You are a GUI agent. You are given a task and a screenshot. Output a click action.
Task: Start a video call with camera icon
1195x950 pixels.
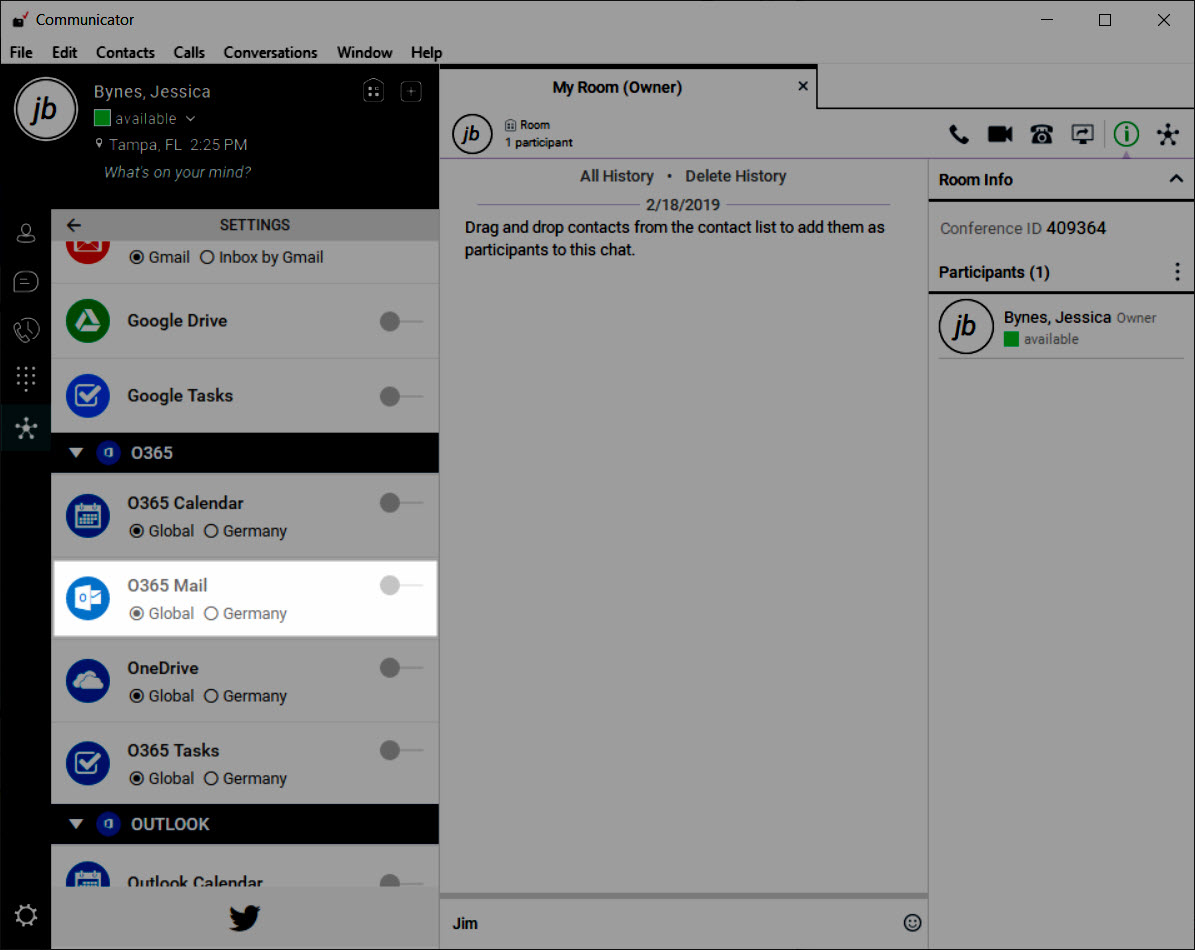[x=1000, y=135]
